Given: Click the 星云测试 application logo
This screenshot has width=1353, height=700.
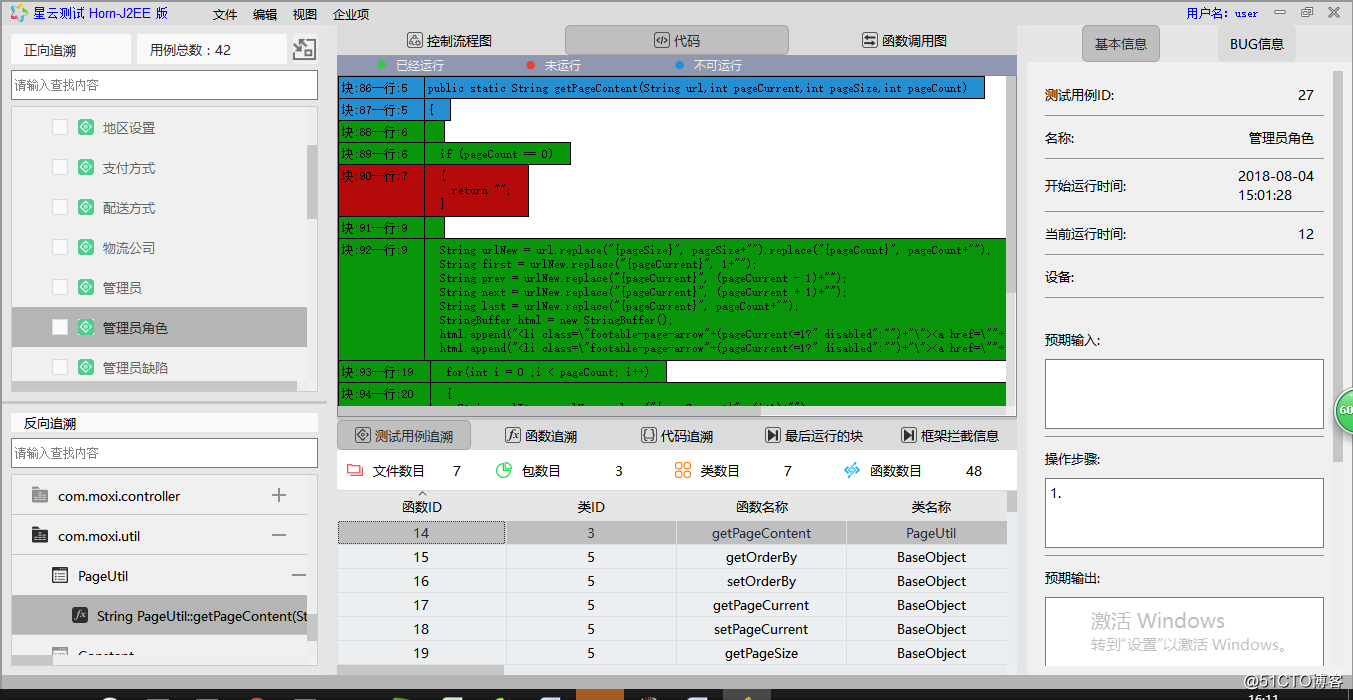Looking at the screenshot, I should pos(17,14).
